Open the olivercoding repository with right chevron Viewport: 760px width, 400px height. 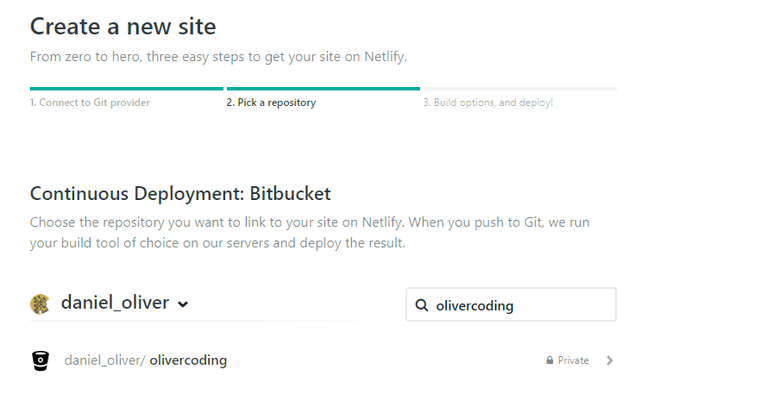tap(610, 360)
